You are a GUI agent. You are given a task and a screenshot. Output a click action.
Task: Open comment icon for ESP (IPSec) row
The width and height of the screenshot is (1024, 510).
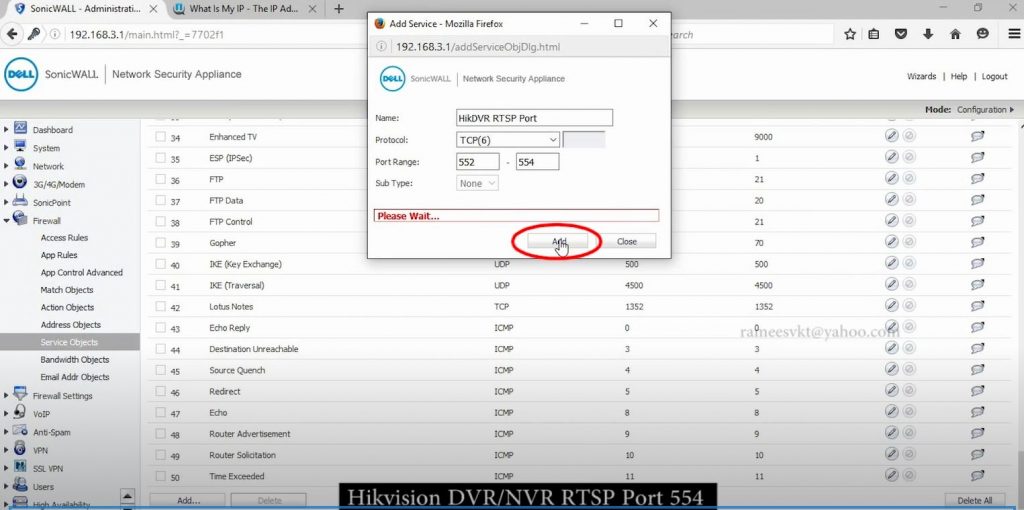(978, 158)
